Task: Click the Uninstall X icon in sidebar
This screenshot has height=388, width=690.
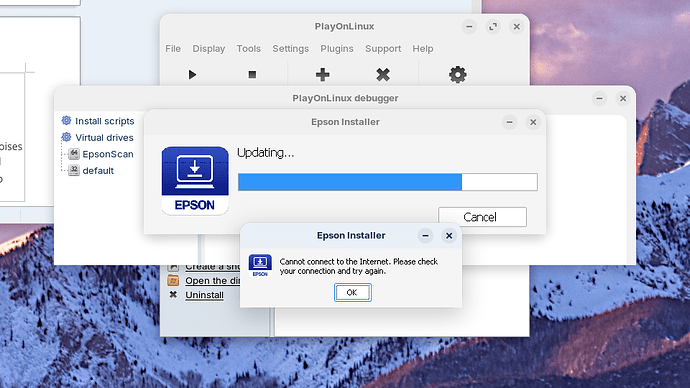Action: point(173,295)
